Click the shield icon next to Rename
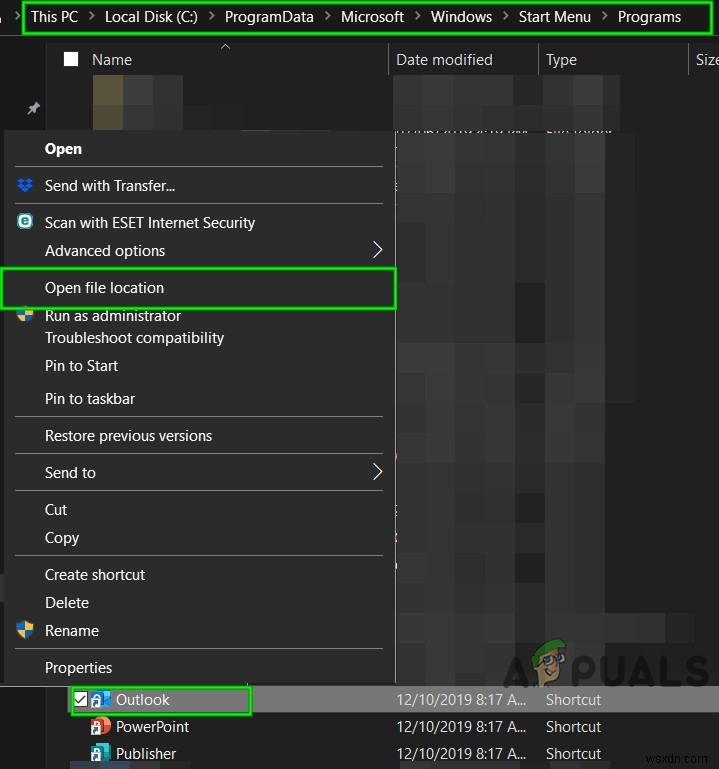The height and width of the screenshot is (769, 719). (25, 630)
